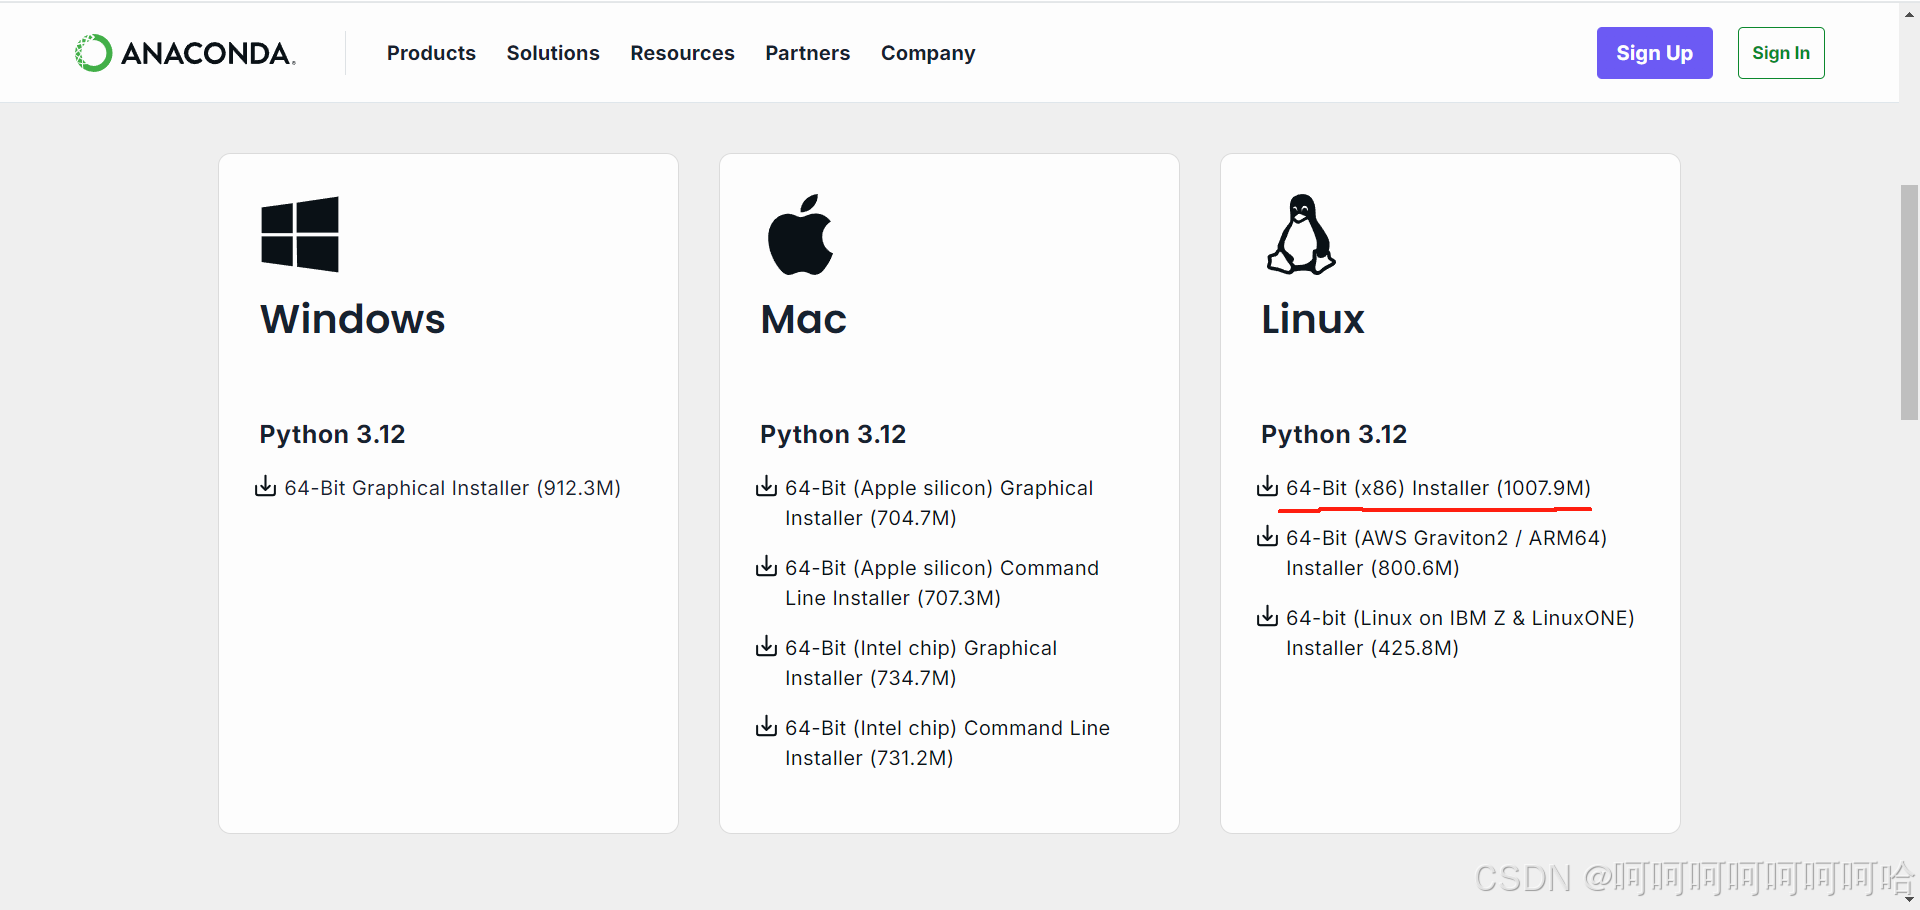Click the Linux penguin icon
This screenshot has width=1920, height=910.
click(1301, 234)
